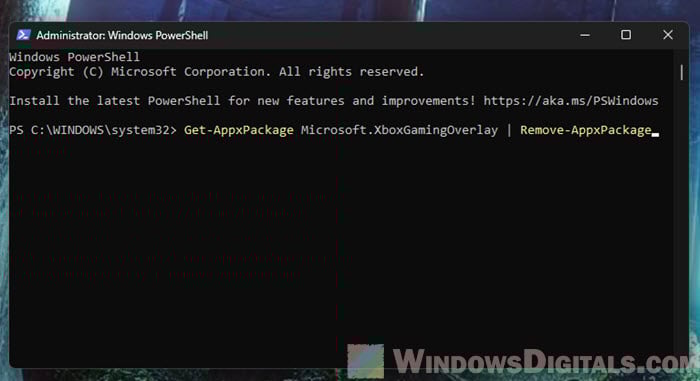
Task: Click the Remove-AppxPackage command text
Action: tap(586, 130)
